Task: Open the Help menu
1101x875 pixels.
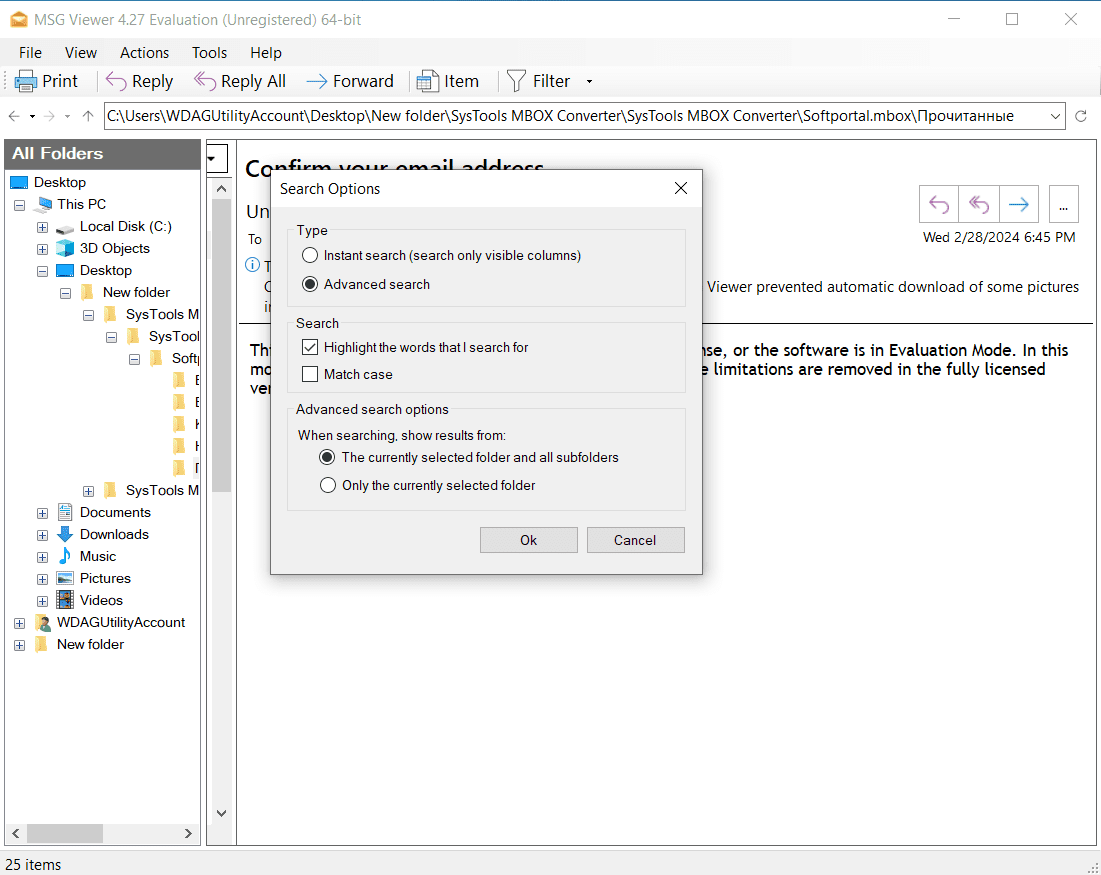Action: click(x=265, y=53)
